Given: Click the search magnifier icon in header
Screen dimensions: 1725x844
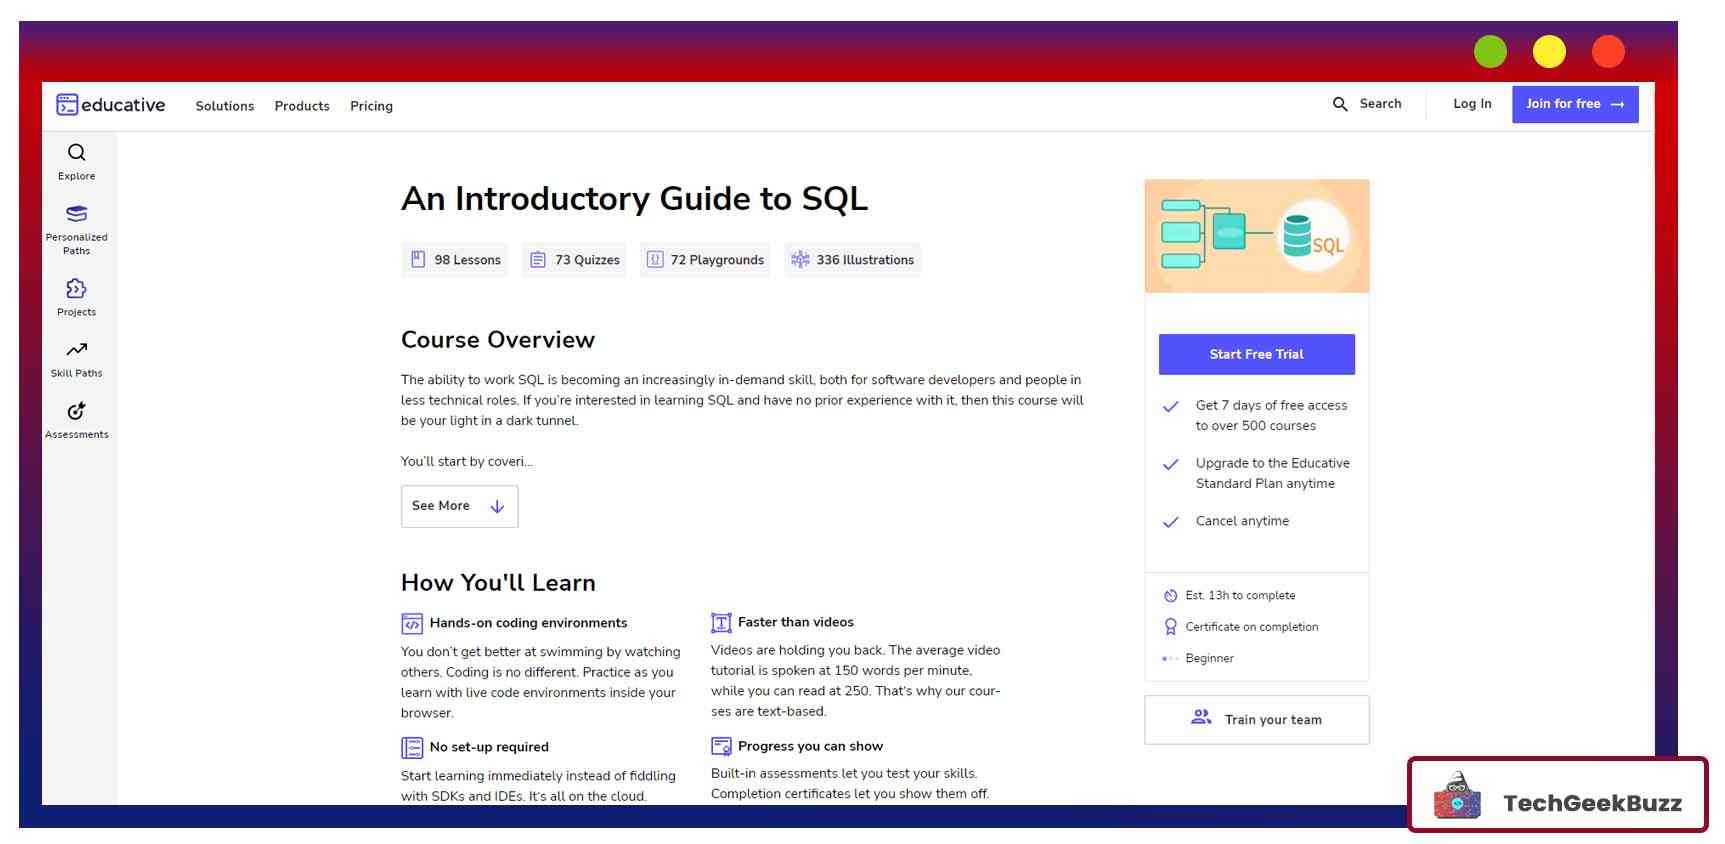Looking at the screenshot, I should [x=1340, y=104].
